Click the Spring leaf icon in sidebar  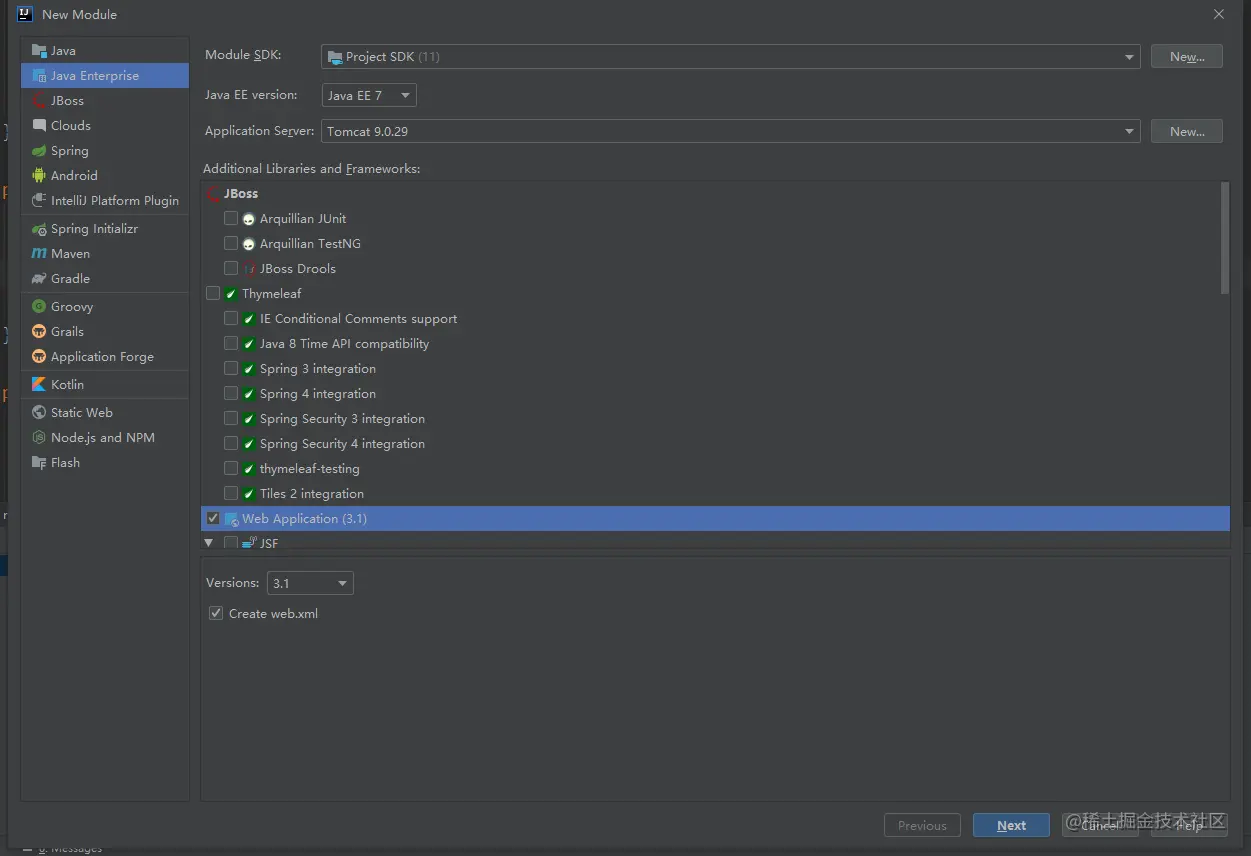coord(39,150)
